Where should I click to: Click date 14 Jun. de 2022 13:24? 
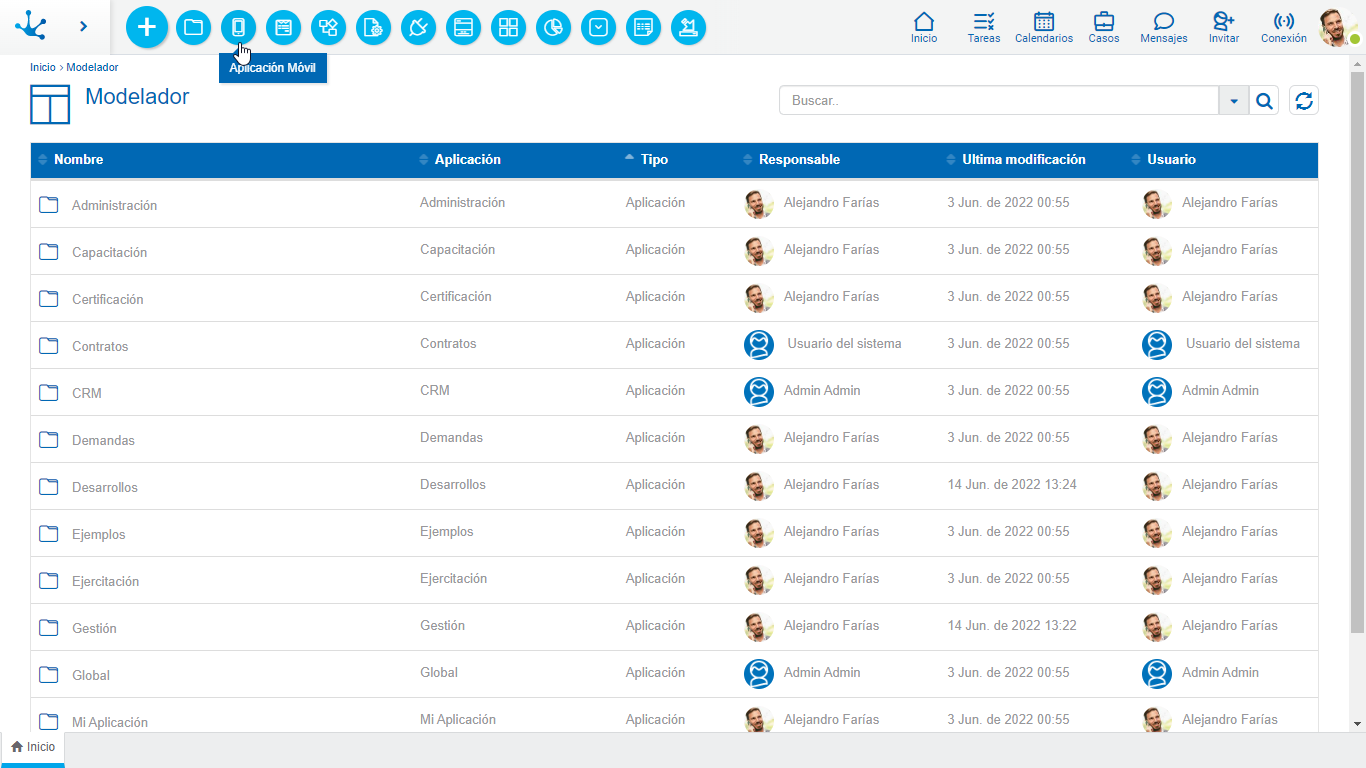coord(1012,484)
